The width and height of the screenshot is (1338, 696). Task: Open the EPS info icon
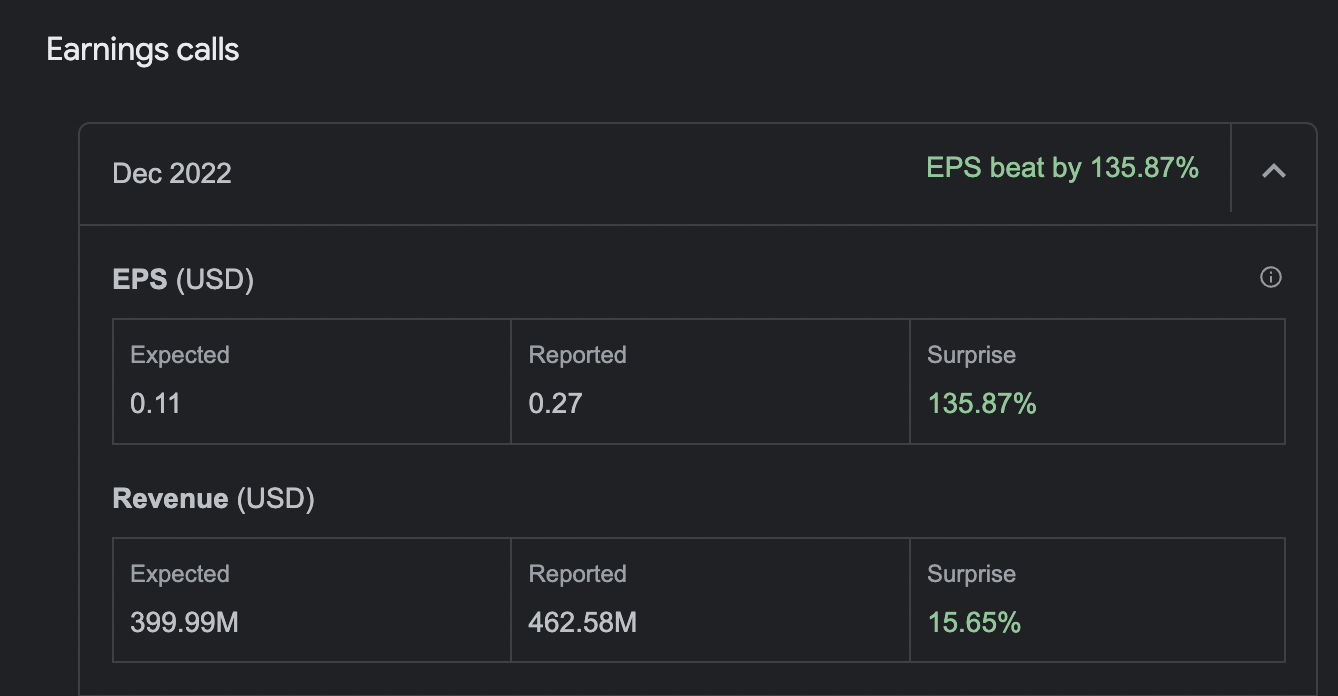tap(1271, 278)
